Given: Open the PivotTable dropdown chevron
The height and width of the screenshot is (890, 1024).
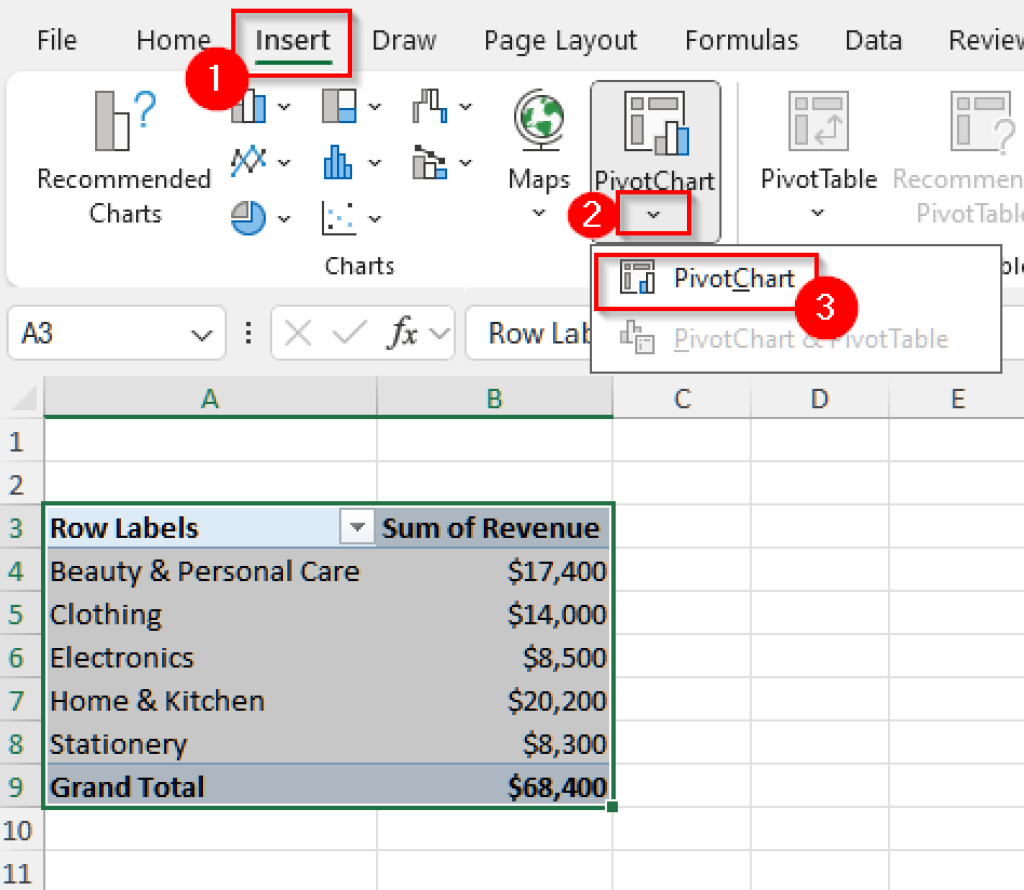Looking at the screenshot, I should 818,212.
